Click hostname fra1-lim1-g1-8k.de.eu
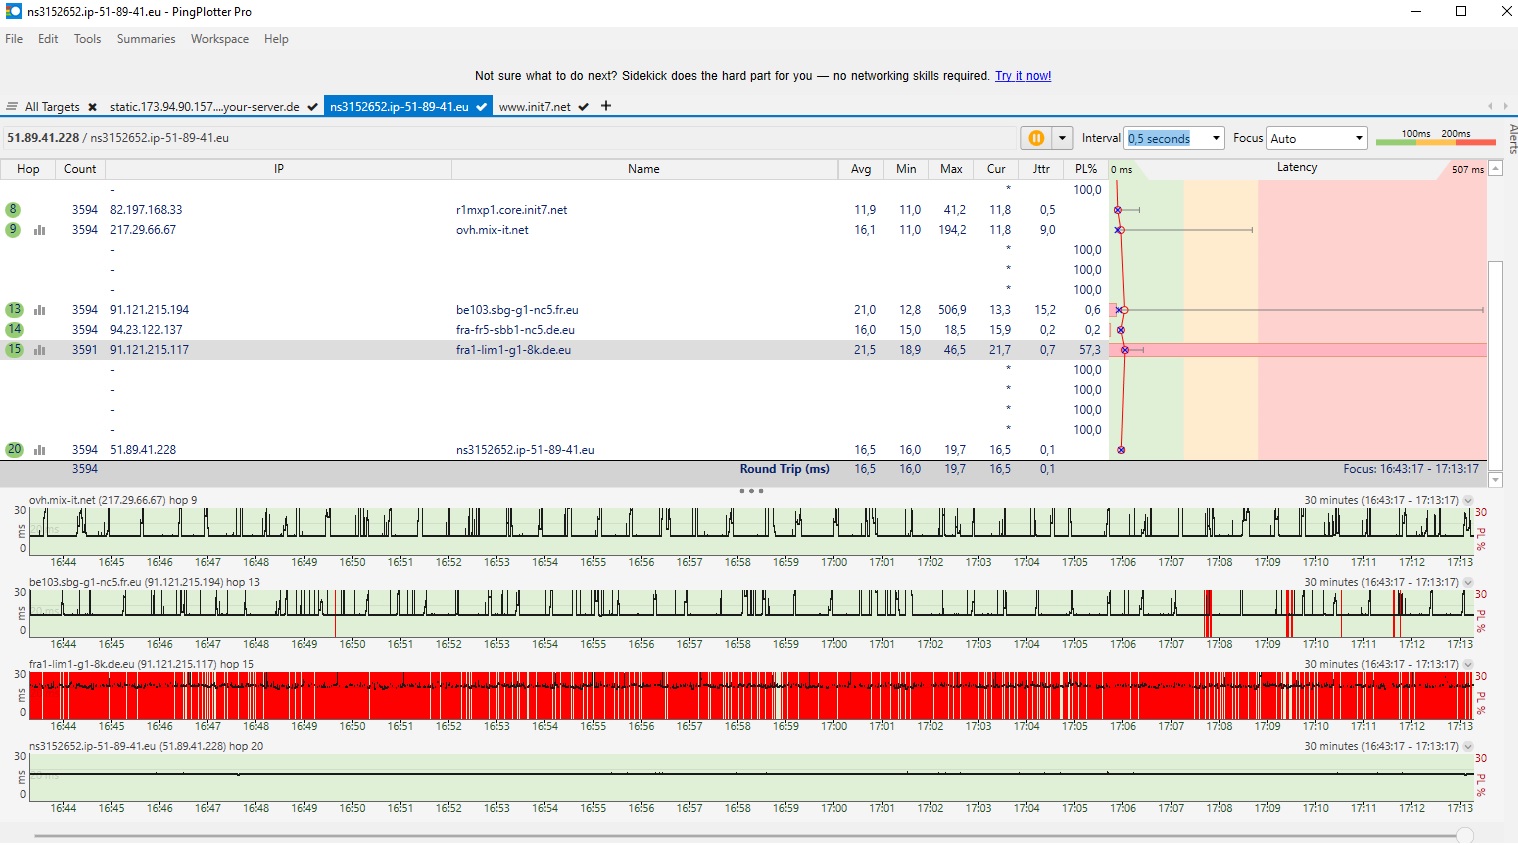The height and width of the screenshot is (845, 1518). [513, 350]
